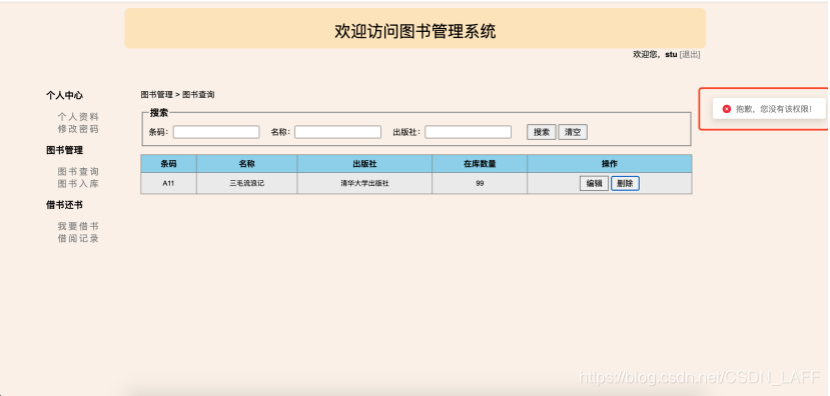The height and width of the screenshot is (396, 830).
Task: Click the 清空 button
Action: 573,132
